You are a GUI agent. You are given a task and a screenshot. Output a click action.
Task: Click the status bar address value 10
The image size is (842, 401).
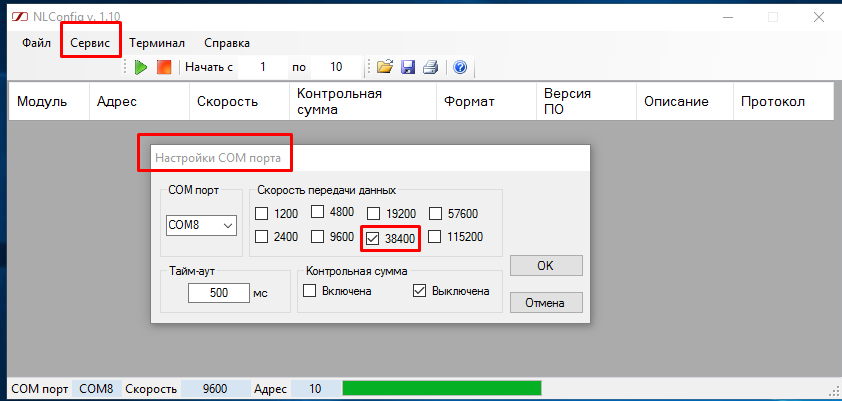pos(316,389)
